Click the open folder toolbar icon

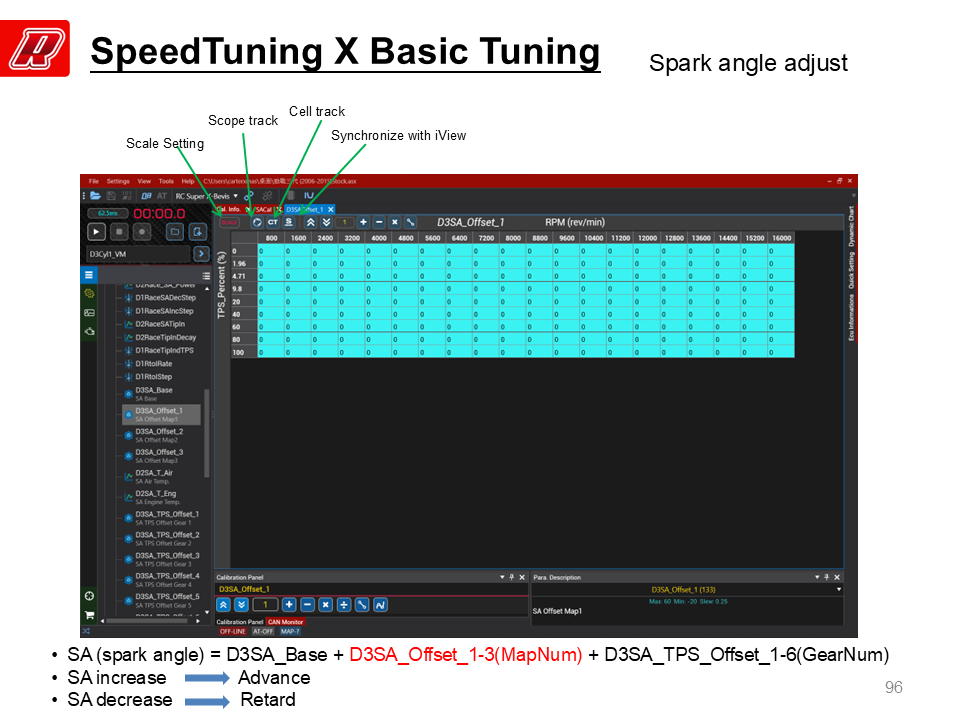(95, 196)
